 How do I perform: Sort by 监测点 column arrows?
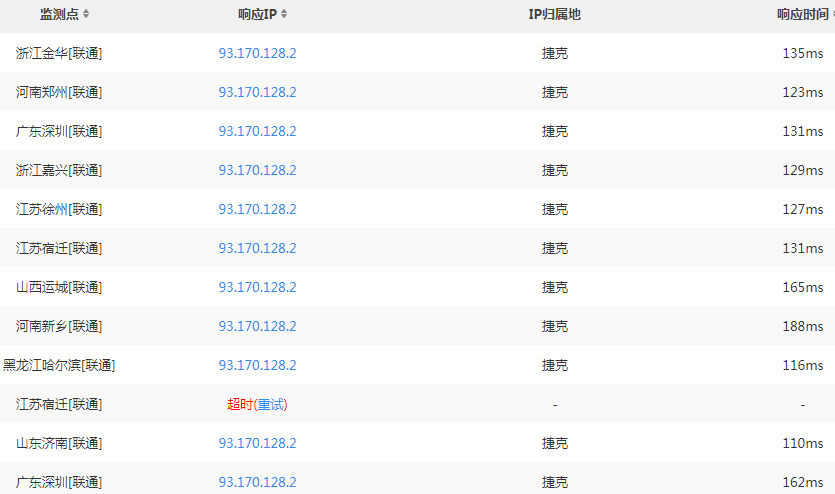point(86,14)
